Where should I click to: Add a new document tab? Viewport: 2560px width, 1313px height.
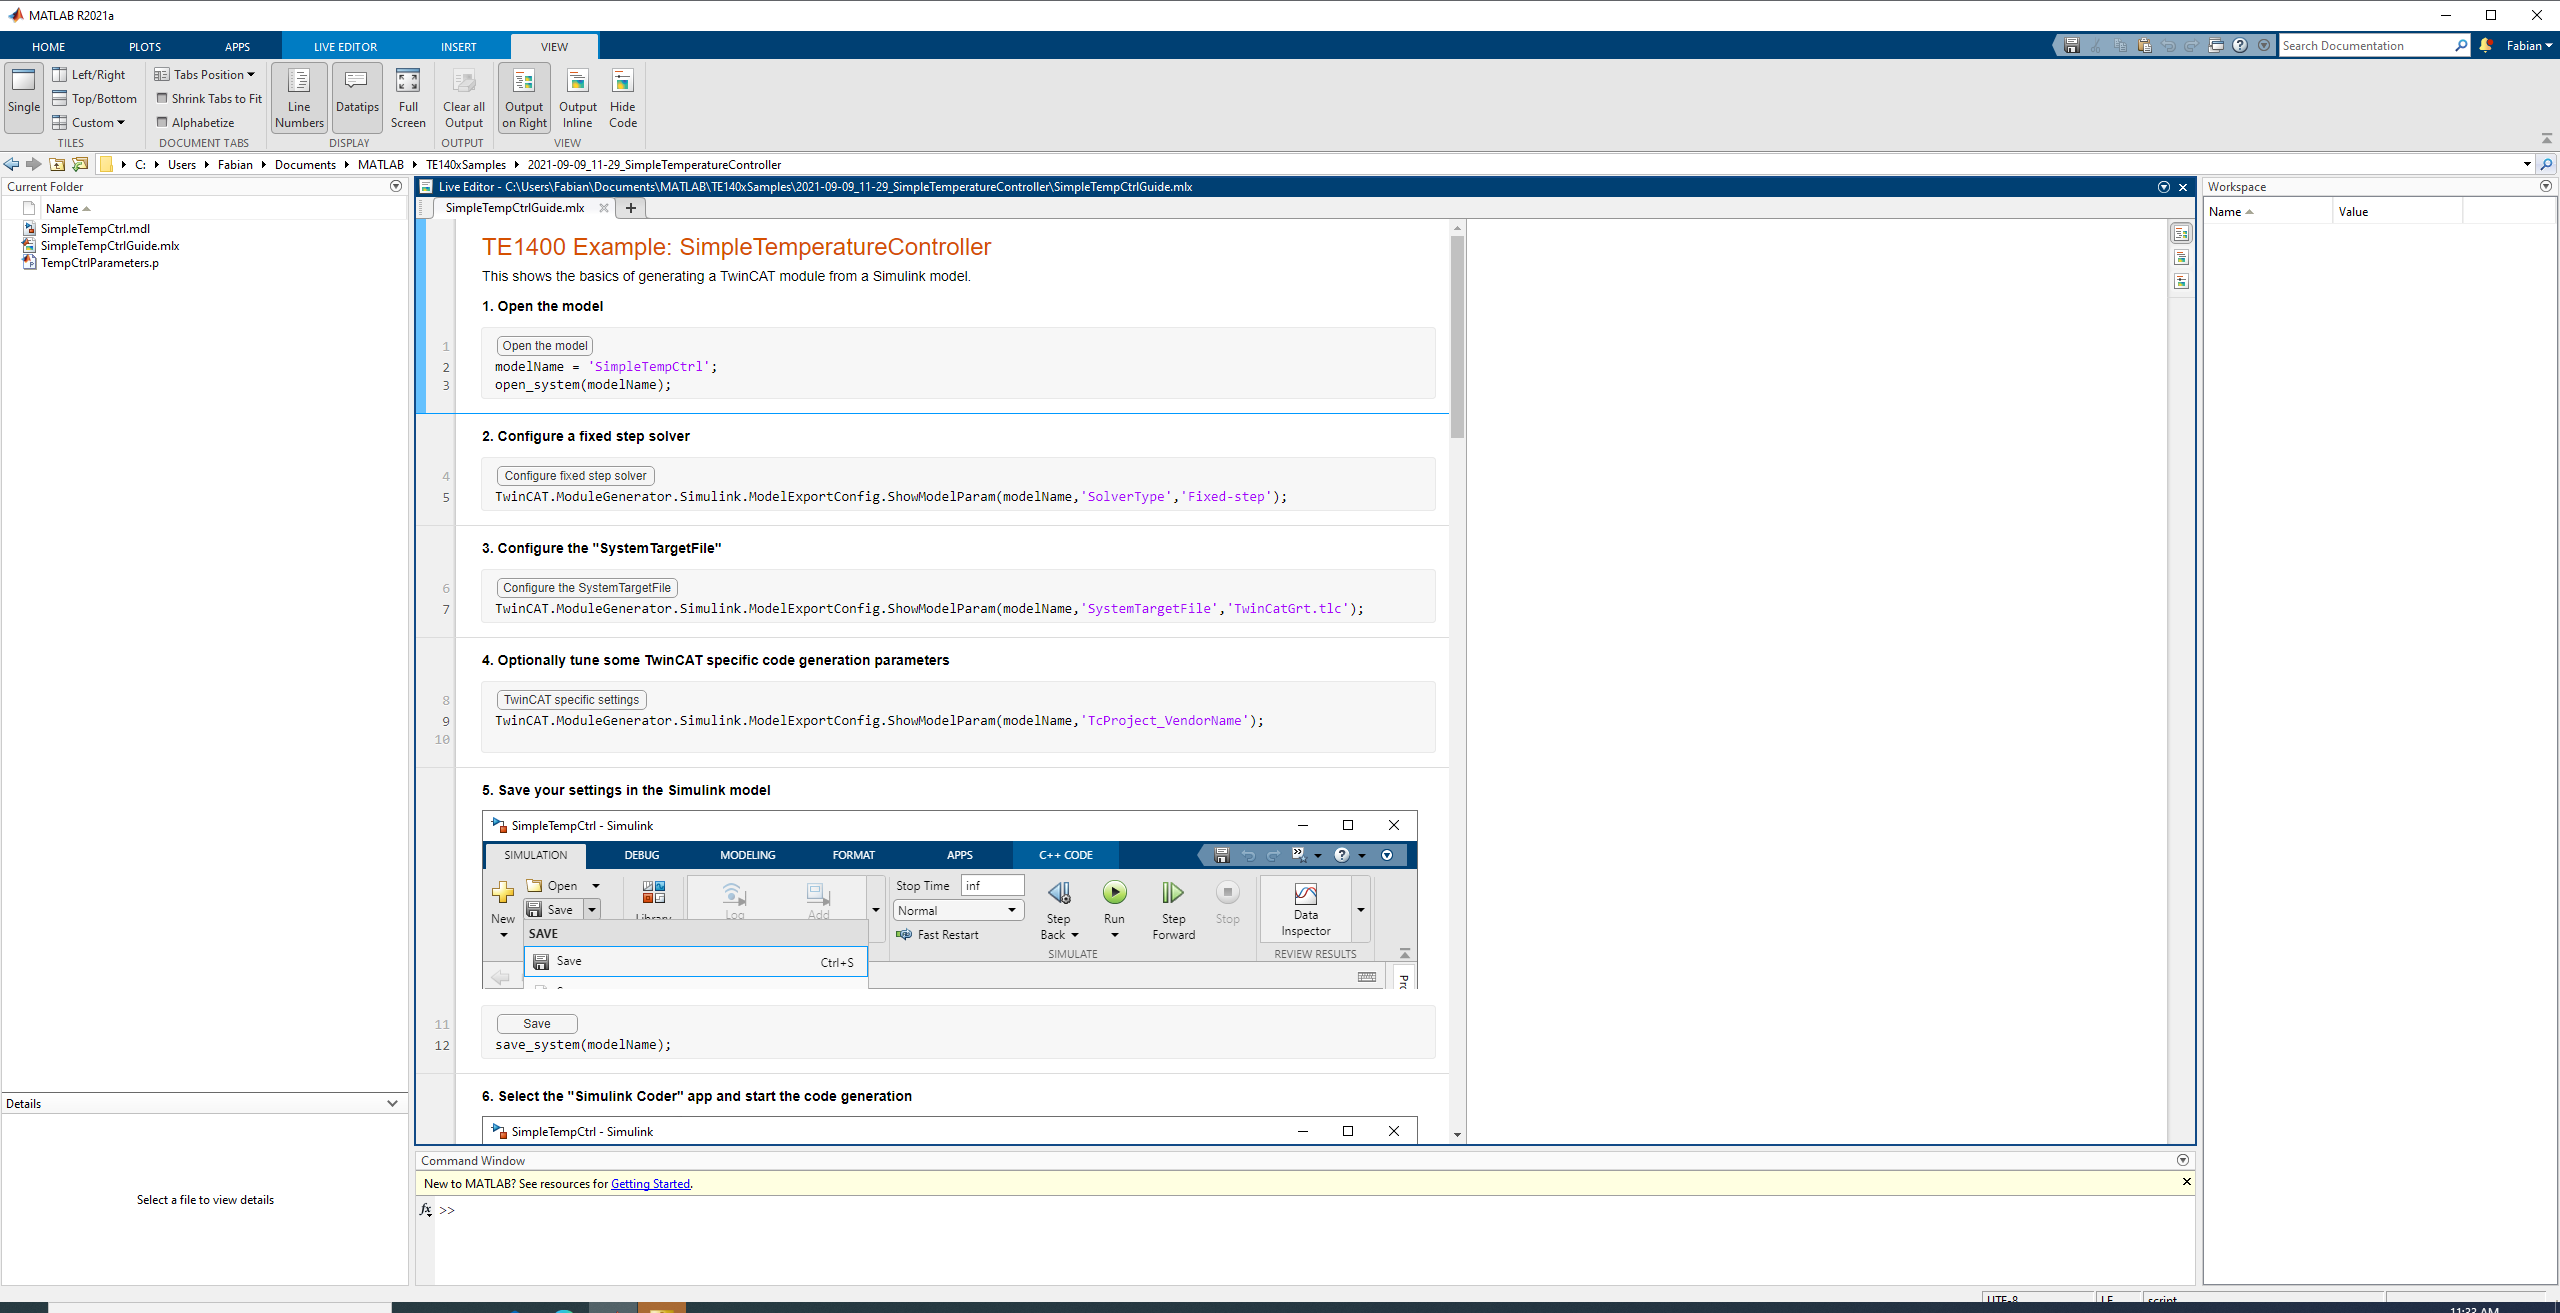coord(631,208)
